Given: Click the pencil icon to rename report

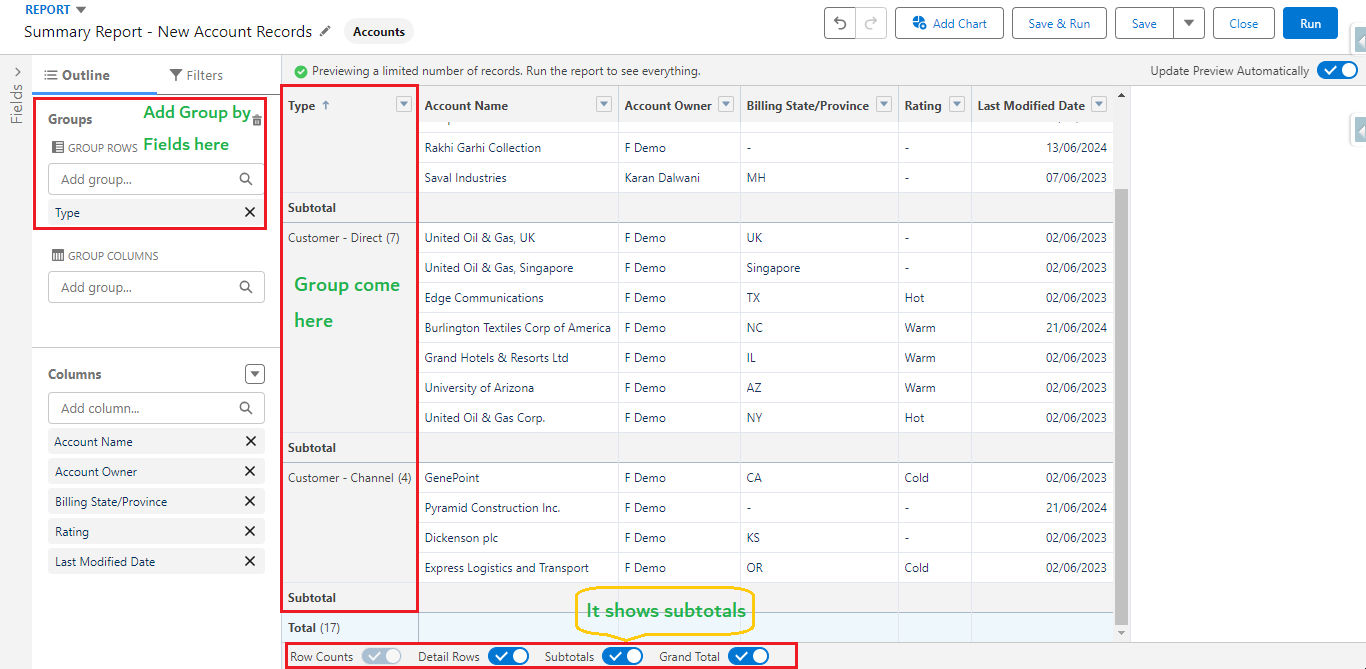Looking at the screenshot, I should point(325,32).
